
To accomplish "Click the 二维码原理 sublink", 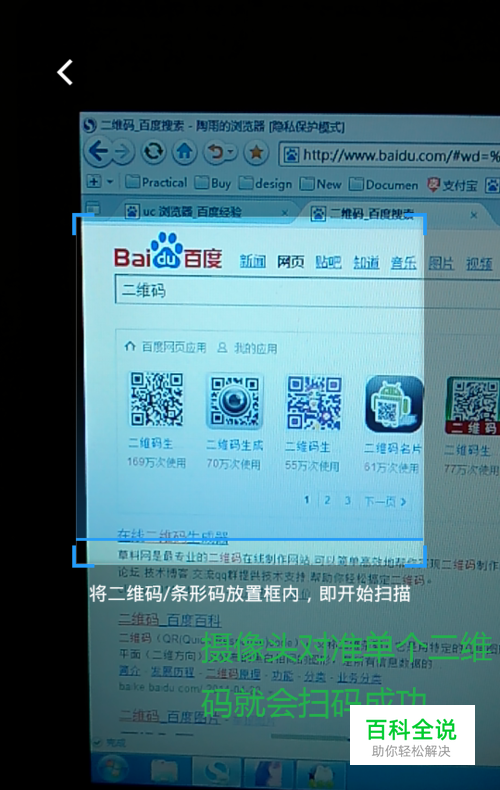I will 233,674.
